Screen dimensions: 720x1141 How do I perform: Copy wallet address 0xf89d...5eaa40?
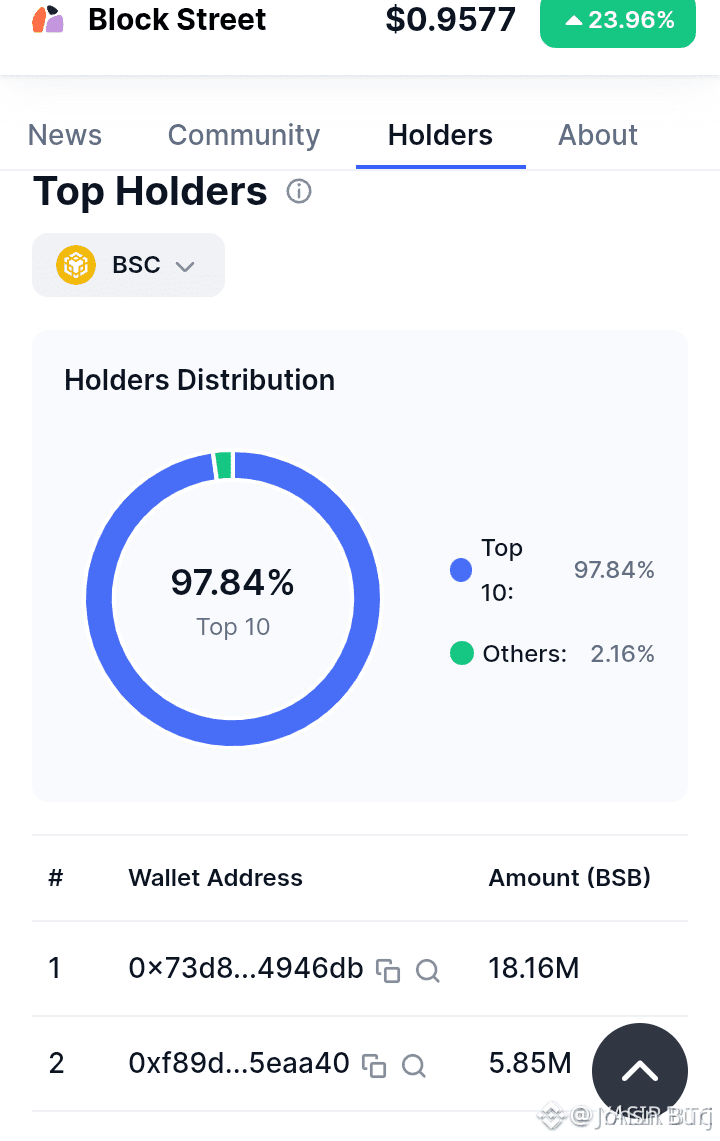pyautogui.click(x=374, y=1065)
